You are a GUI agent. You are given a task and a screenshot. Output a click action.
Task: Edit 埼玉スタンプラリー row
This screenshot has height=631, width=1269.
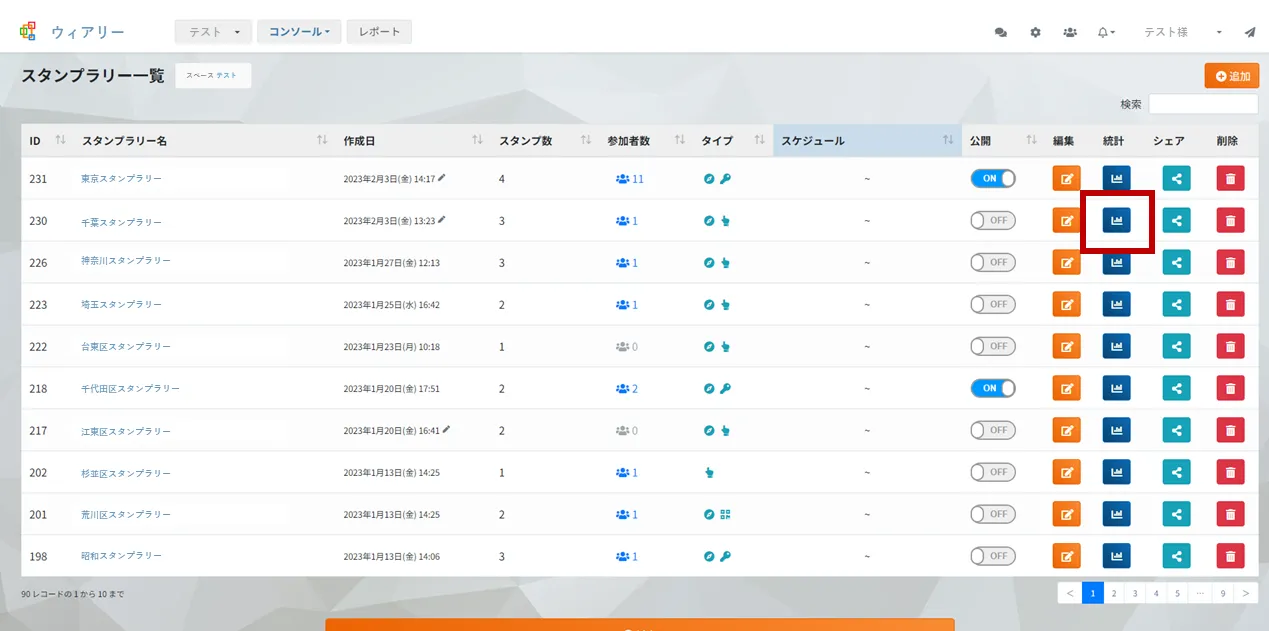[x=1067, y=305]
